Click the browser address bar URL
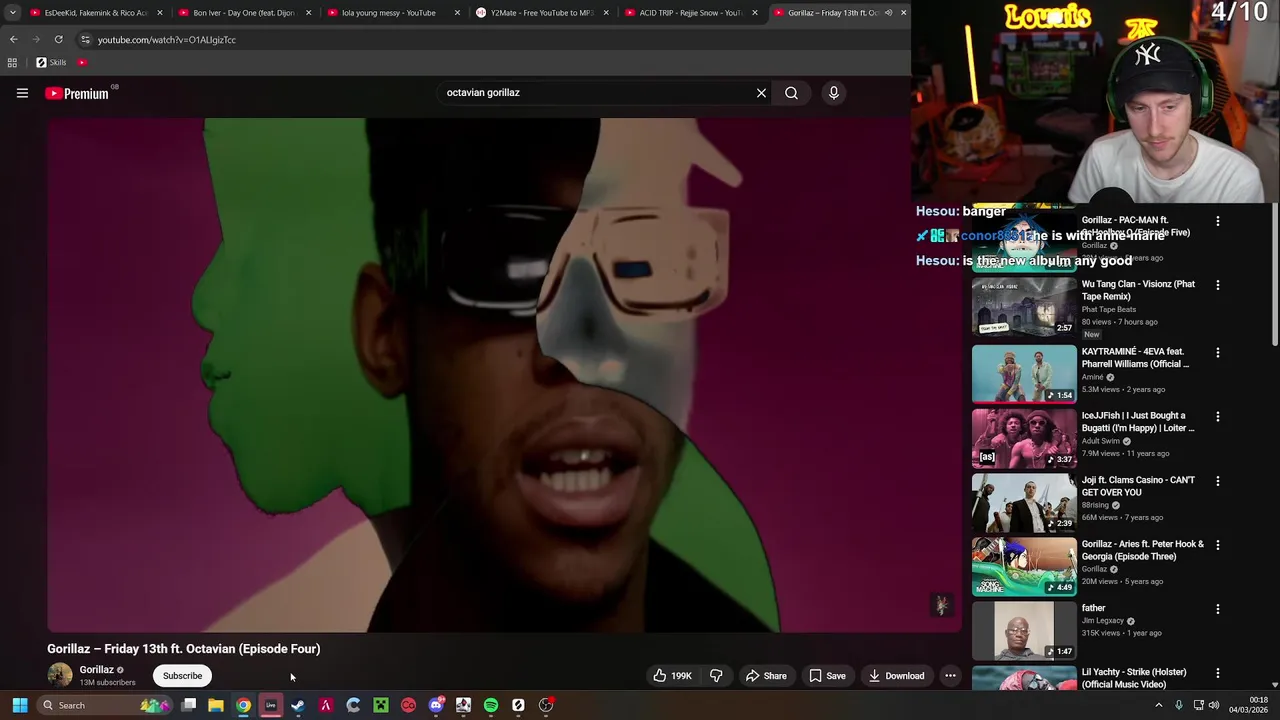1280x720 pixels. tap(167, 40)
